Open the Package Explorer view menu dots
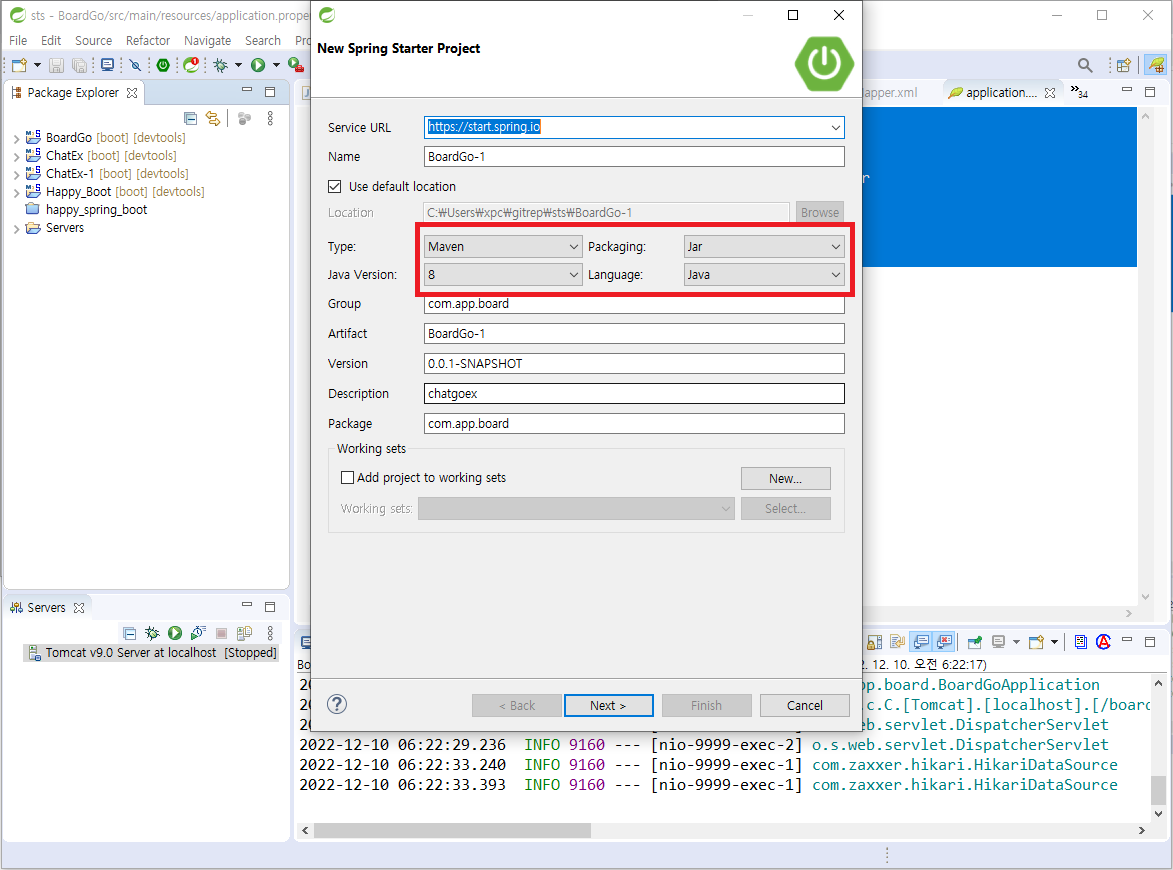This screenshot has width=1173, height=870. click(270, 118)
